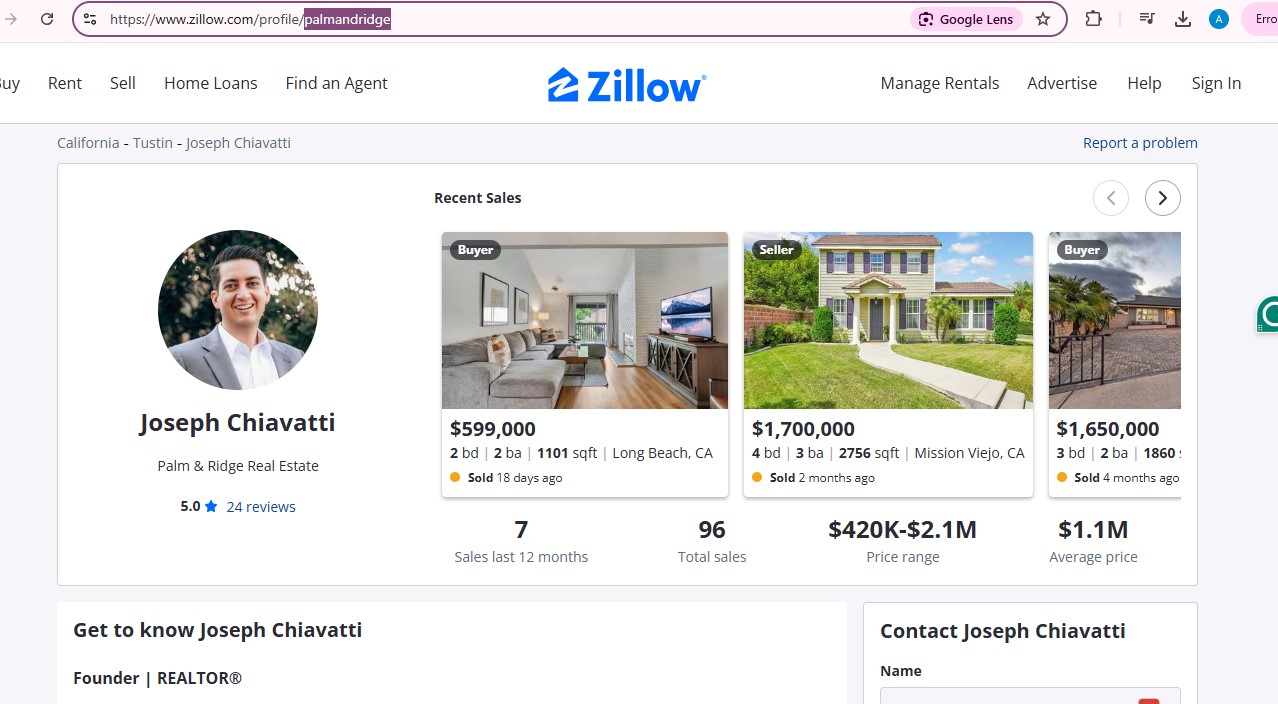This screenshot has height=704, width=1278.
Task: Search with Google Lens in address bar
Action: click(x=964, y=19)
